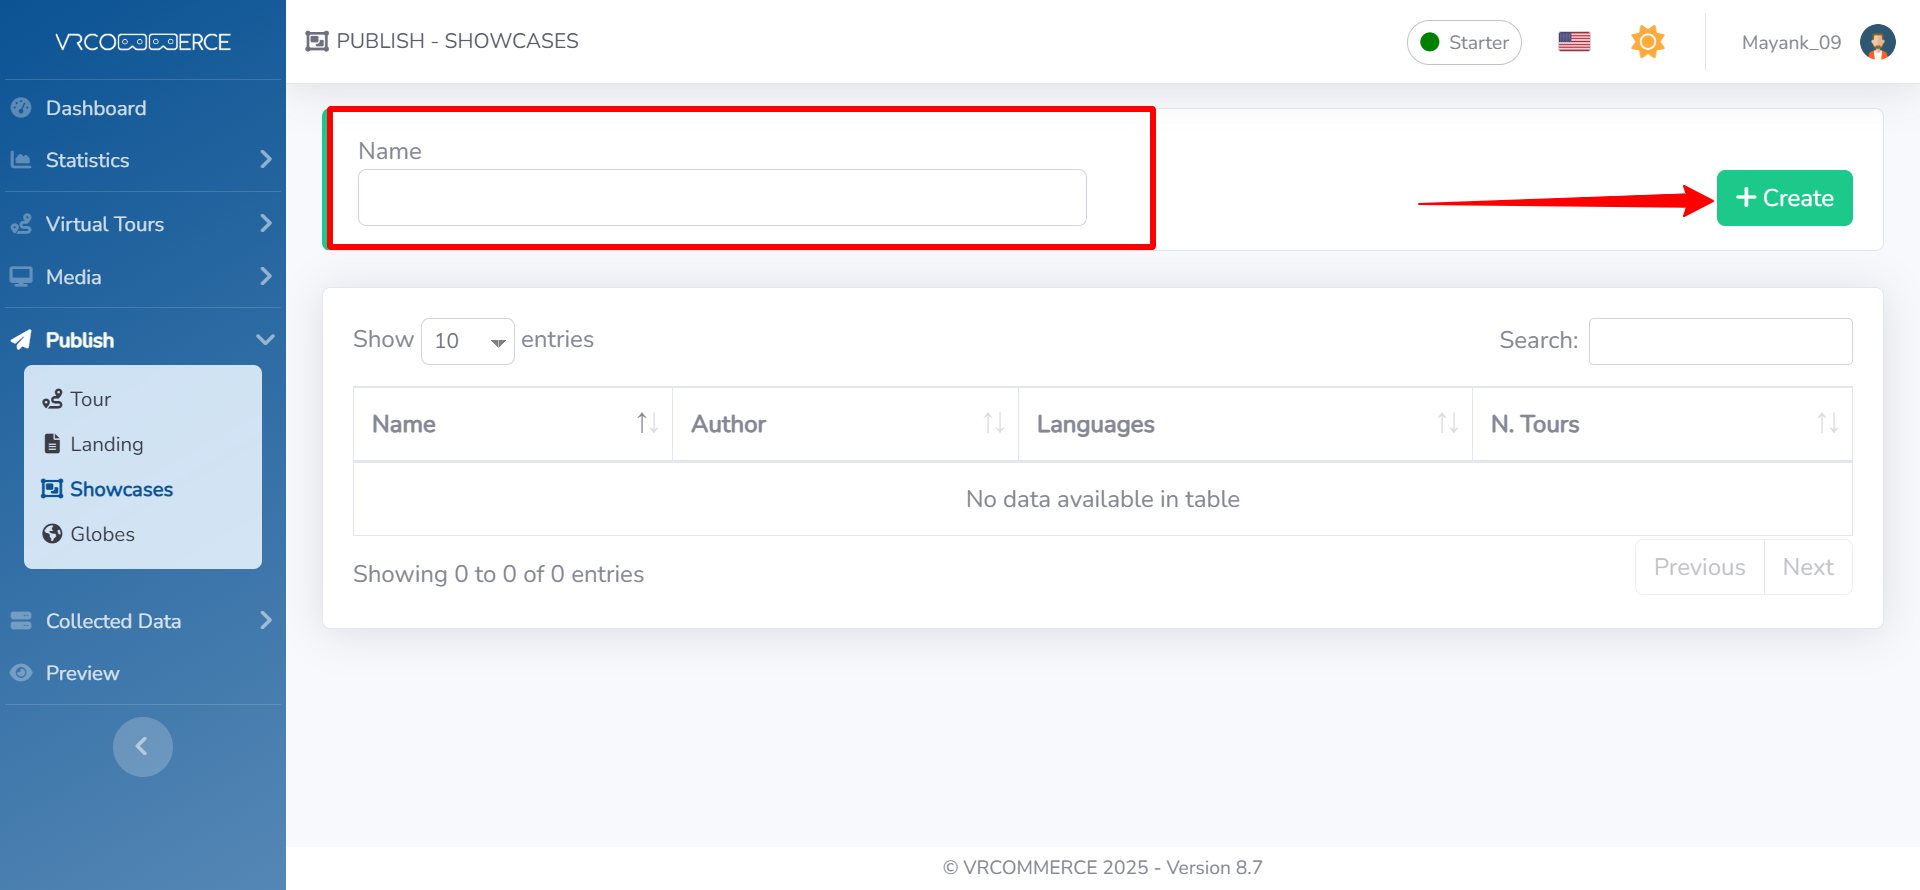1920x890 pixels.
Task: Open the US flag language selector
Action: [1573, 42]
